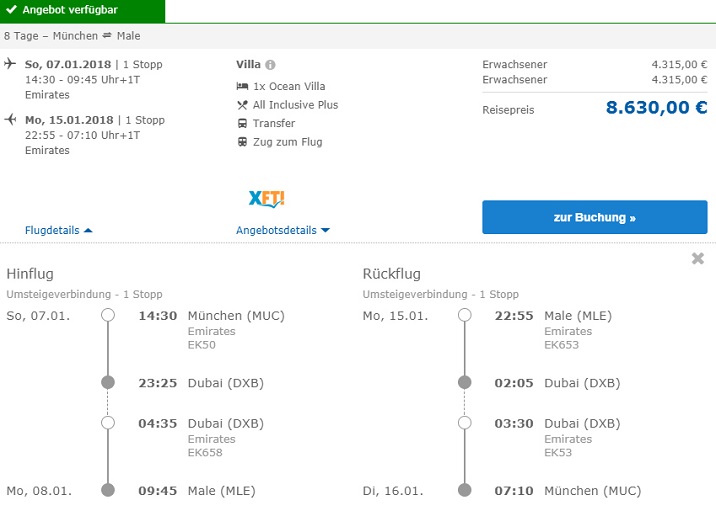Click the return flight airplane icon
This screenshot has height=511, width=716.
(10, 120)
